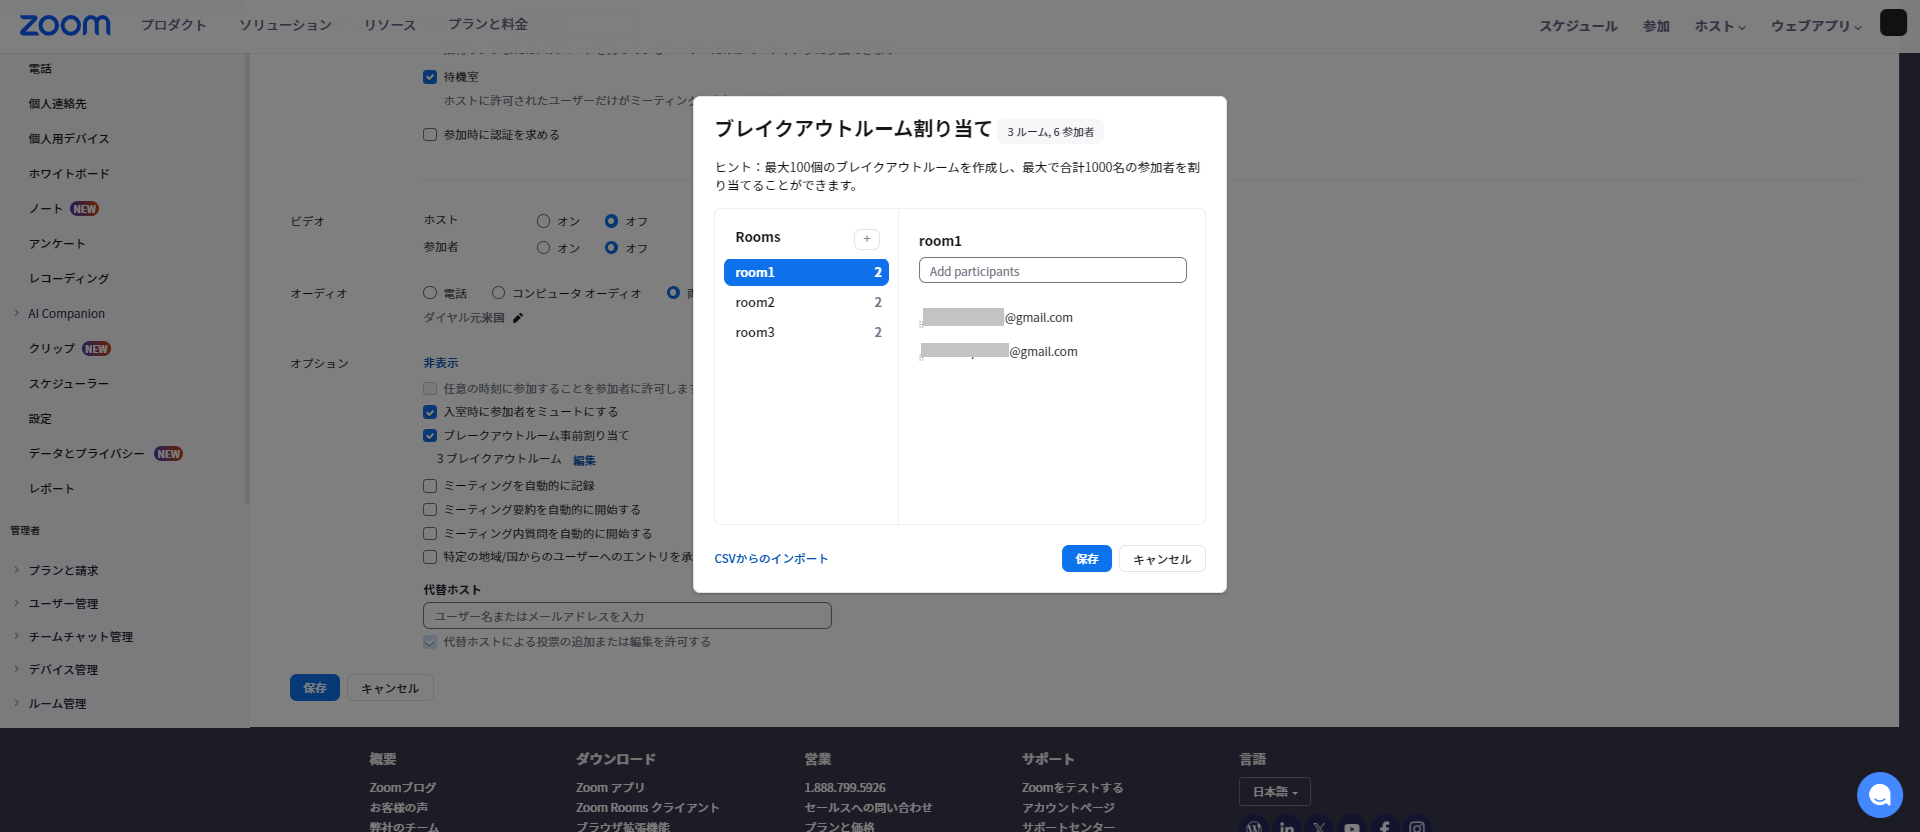This screenshot has height=832, width=1920.
Task: Focus the Add participants input field
Action: coord(1052,271)
